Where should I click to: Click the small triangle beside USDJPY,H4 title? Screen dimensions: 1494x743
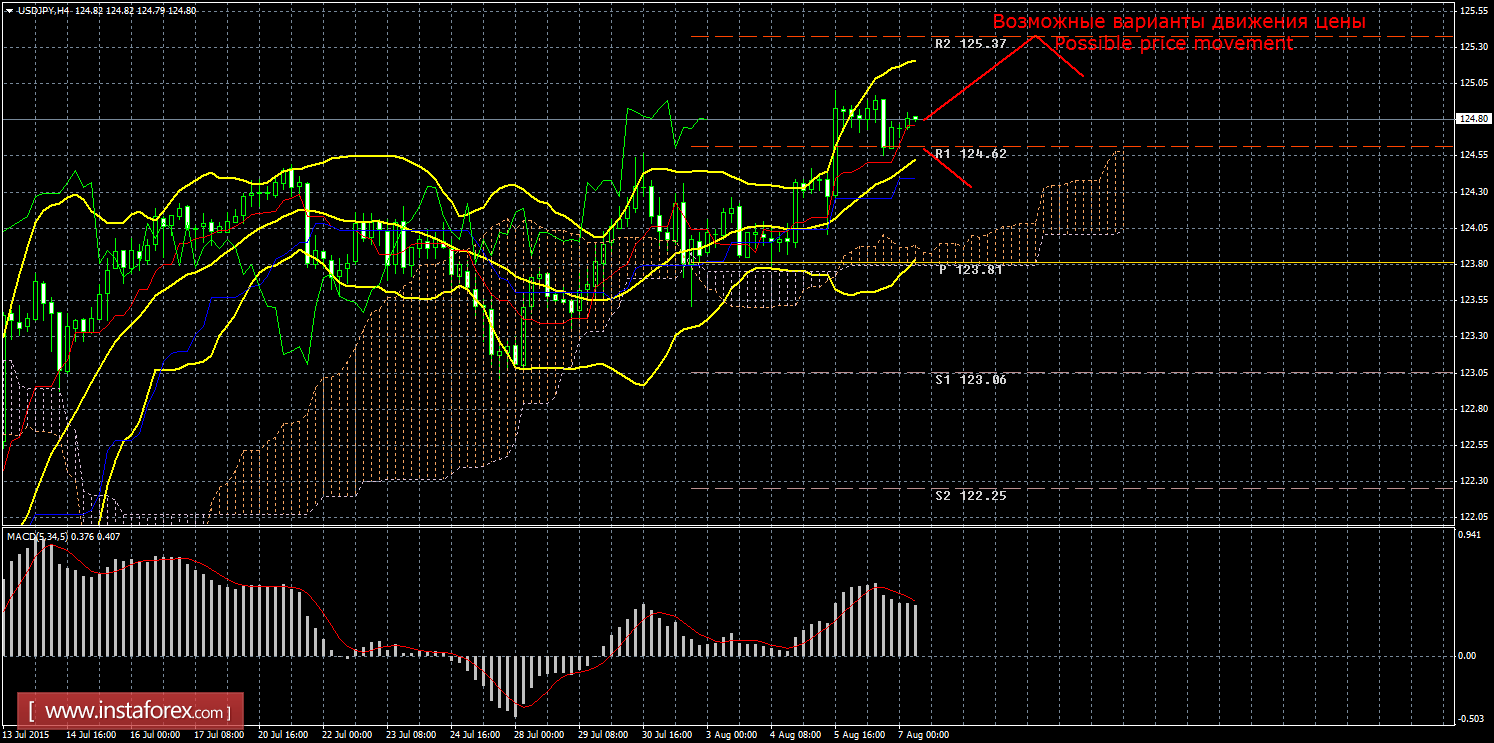(9, 10)
